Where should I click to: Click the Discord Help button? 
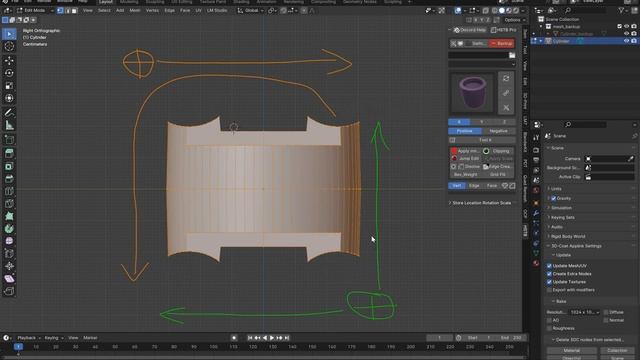[470, 30]
